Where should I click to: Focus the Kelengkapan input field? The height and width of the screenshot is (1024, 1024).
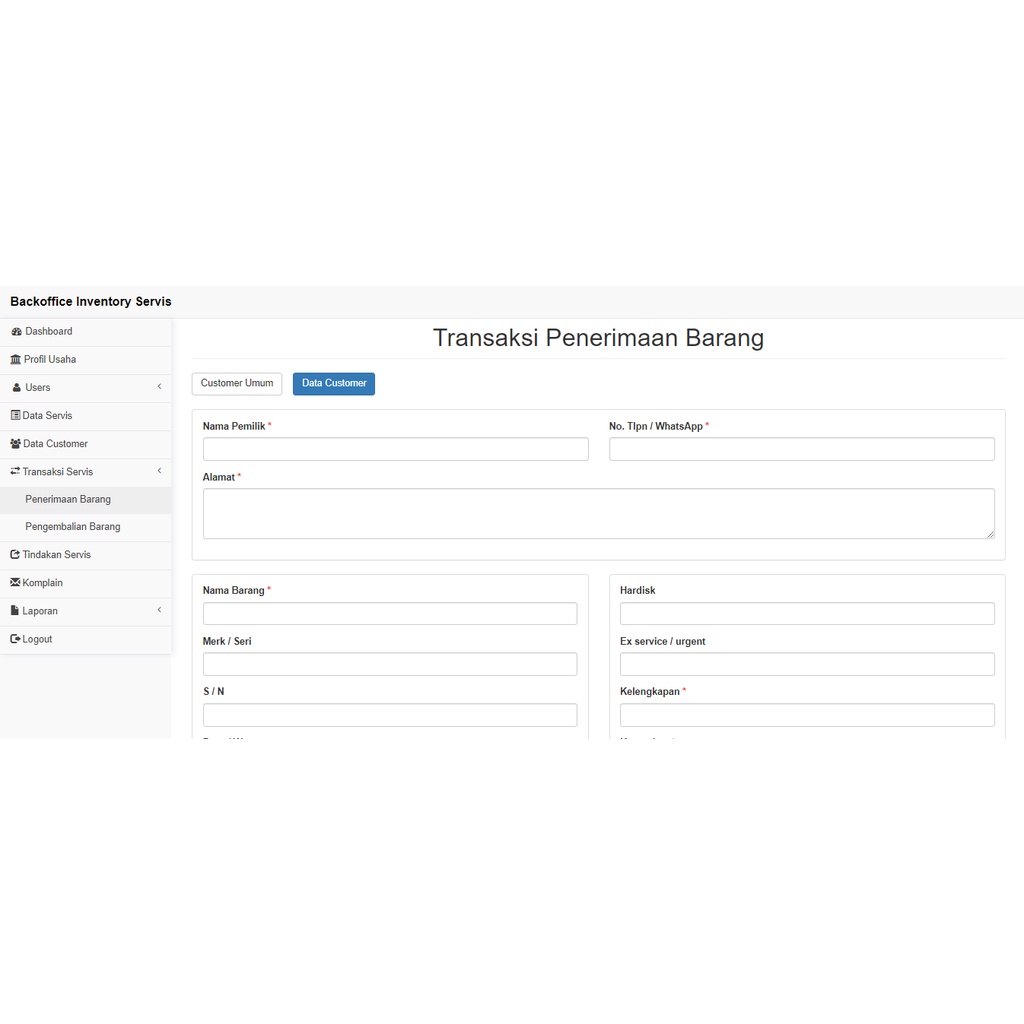(x=807, y=715)
